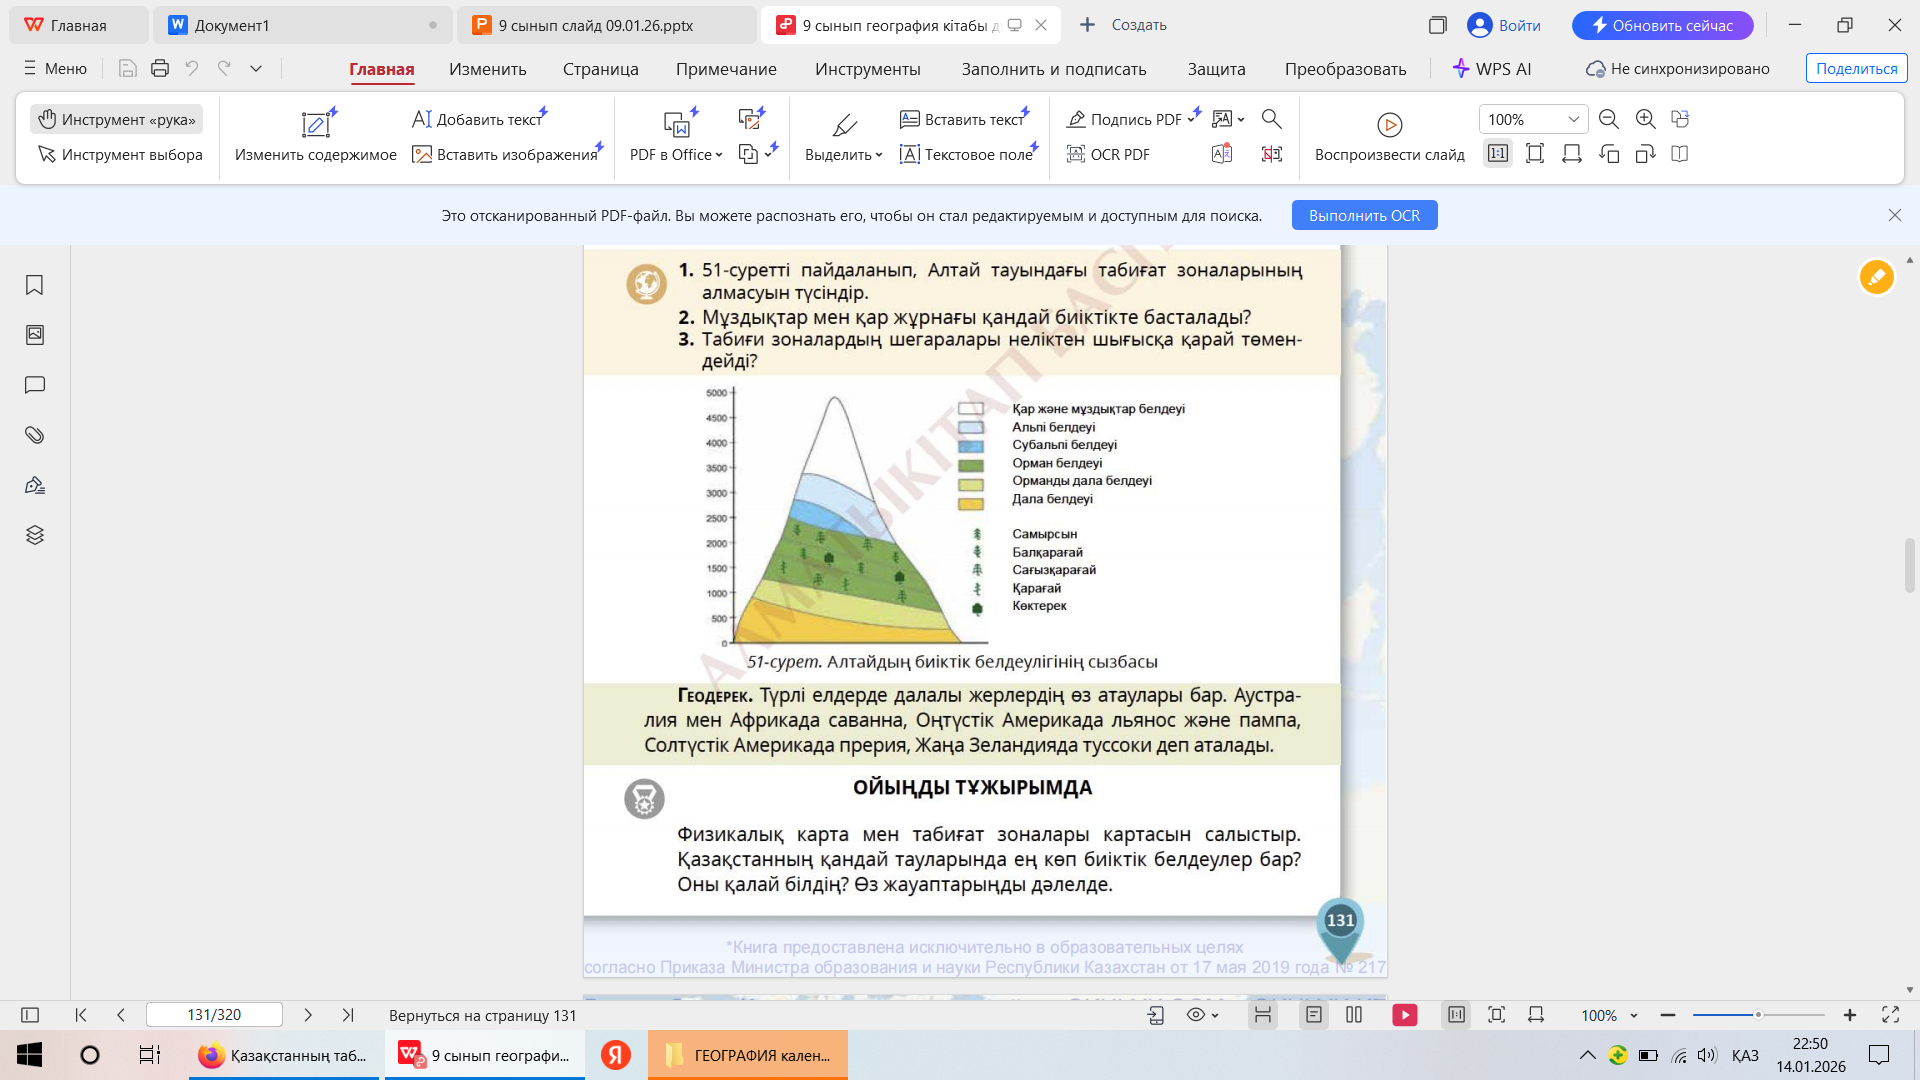Click the zoom slider in status bar
This screenshot has height=1080, width=1920.
point(1757,1015)
